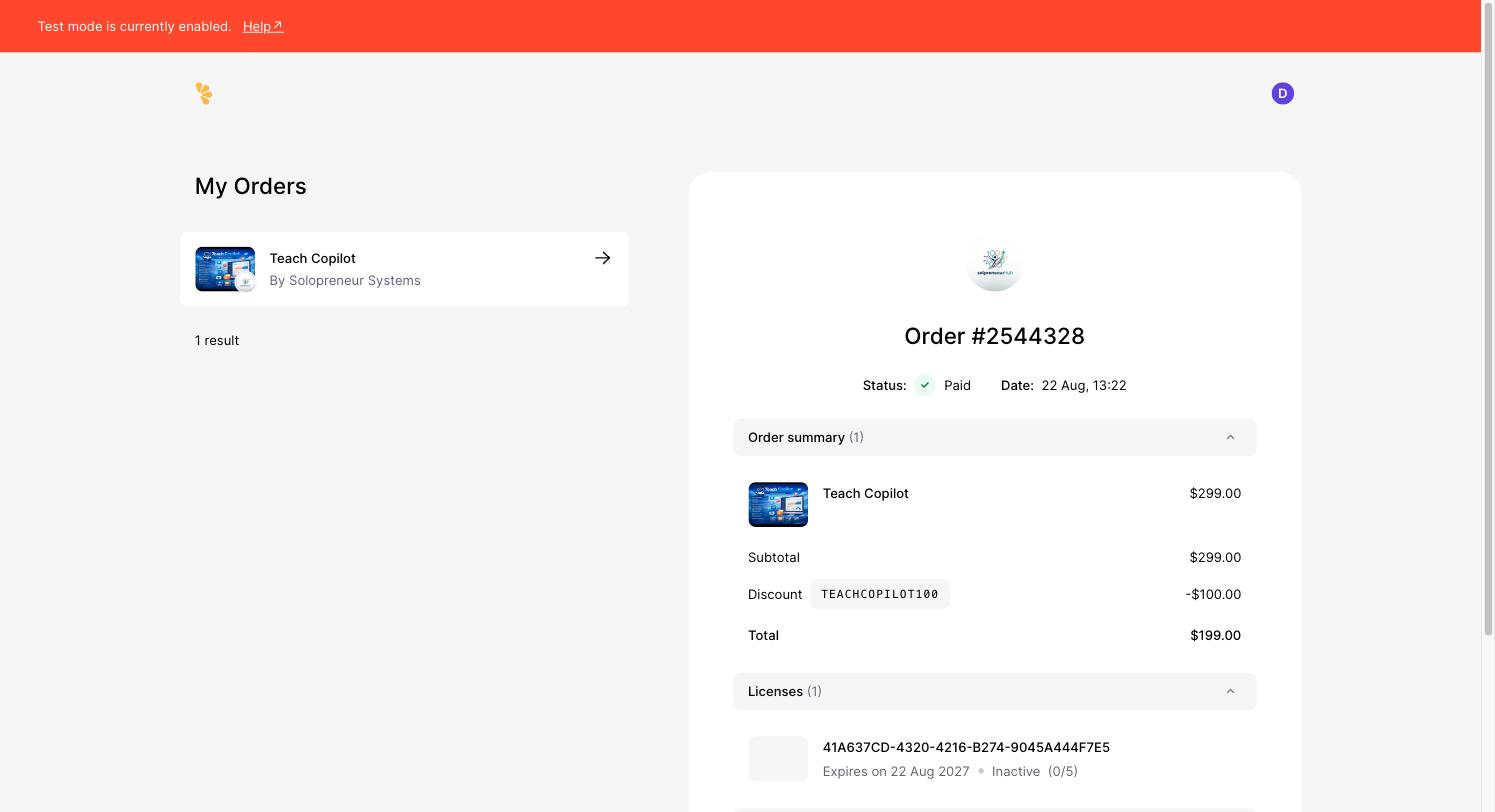1495x812 pixels.
Task: Click the Order #2544328 heading
Action: coord(994,336)
